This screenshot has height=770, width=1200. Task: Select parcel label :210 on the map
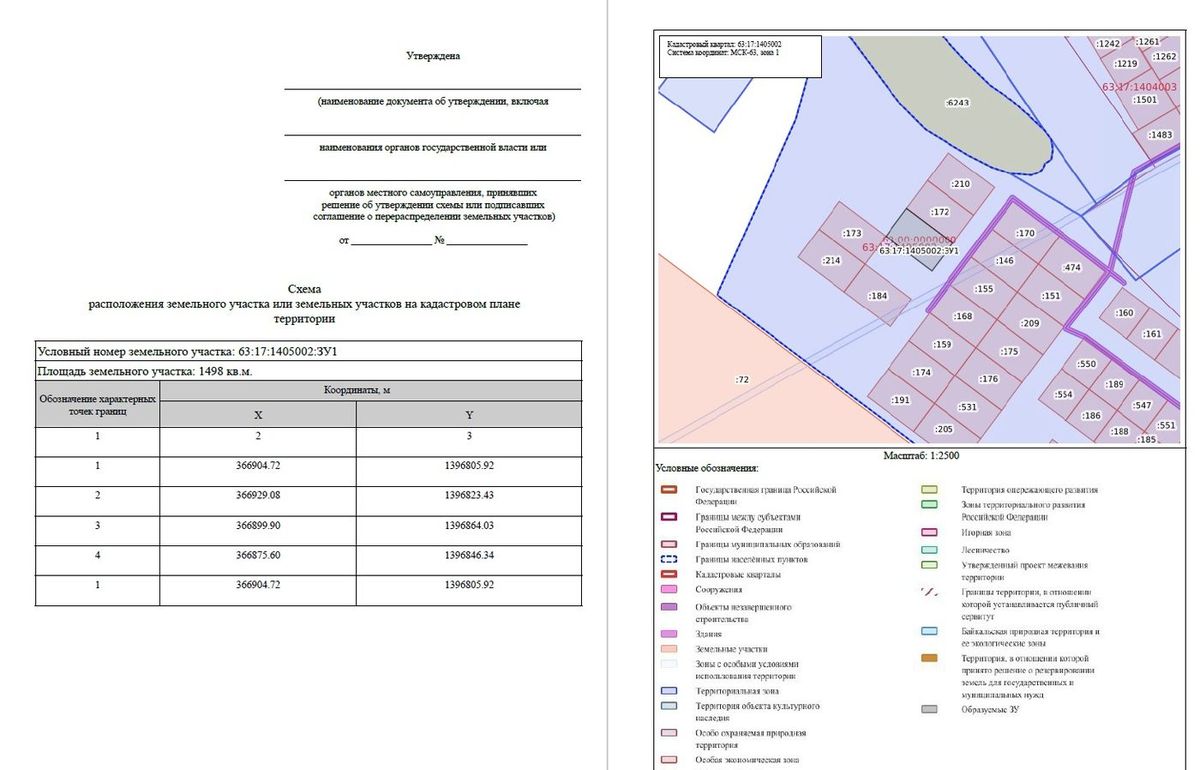(960, 184)
